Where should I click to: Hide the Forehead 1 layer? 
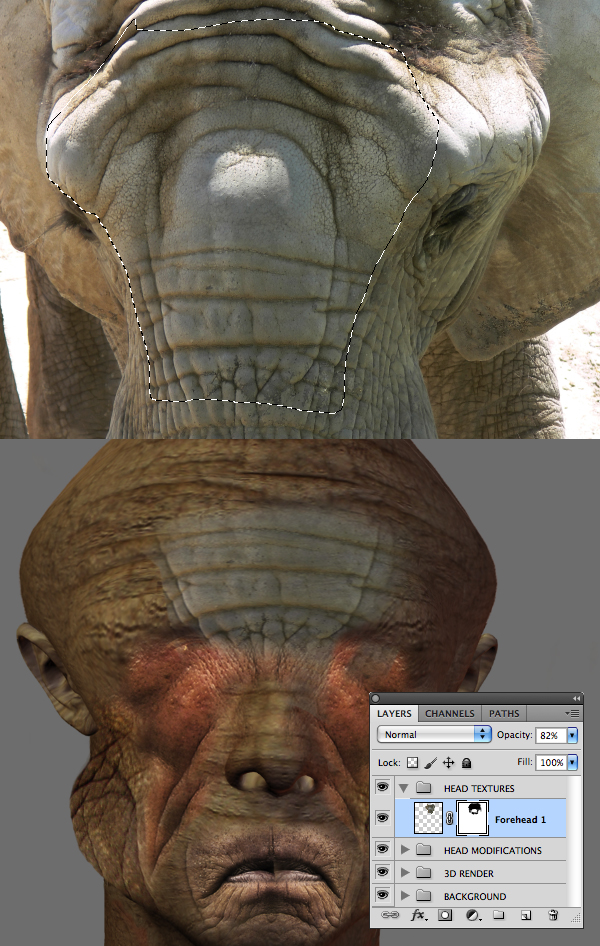click(382, 818)
